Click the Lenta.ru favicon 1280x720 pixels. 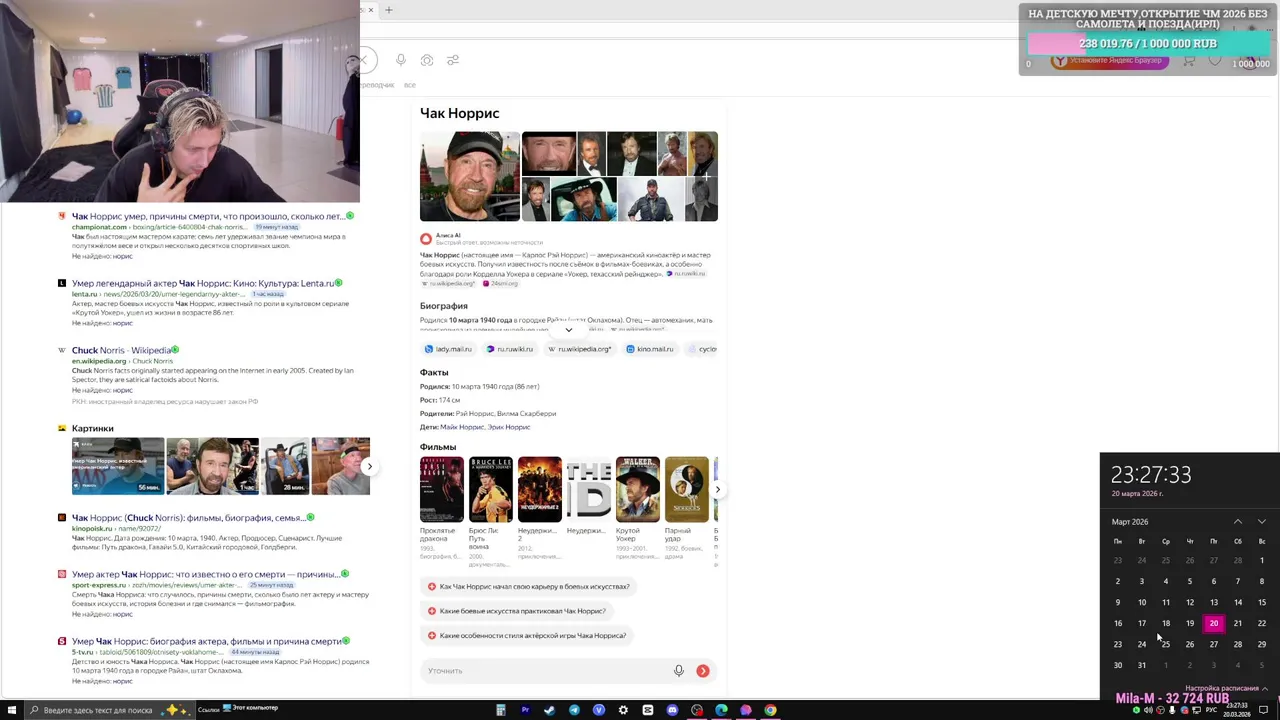[62, 283]
